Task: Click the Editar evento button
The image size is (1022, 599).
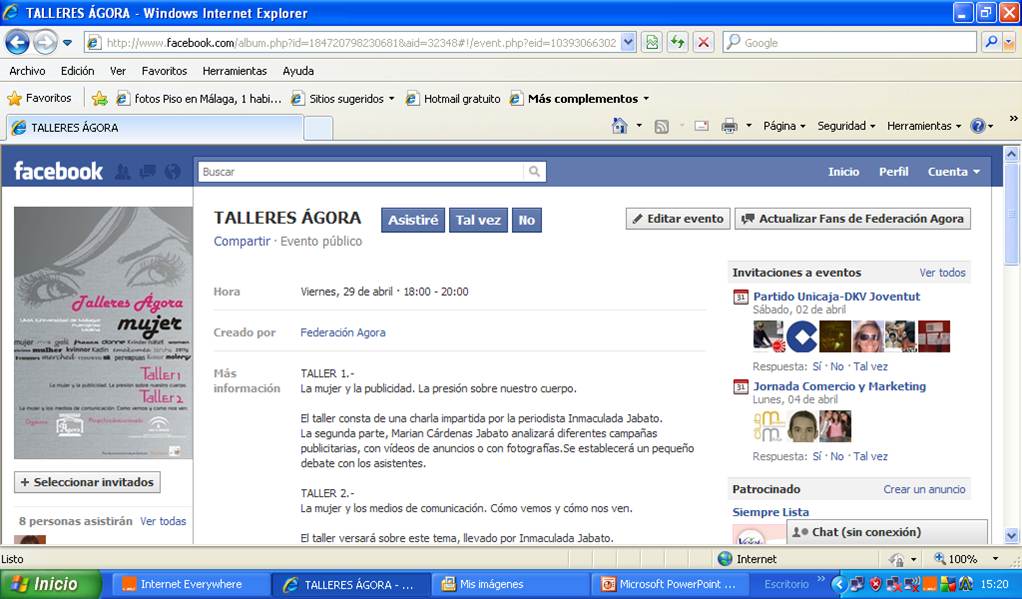Action: coord(679,219)
